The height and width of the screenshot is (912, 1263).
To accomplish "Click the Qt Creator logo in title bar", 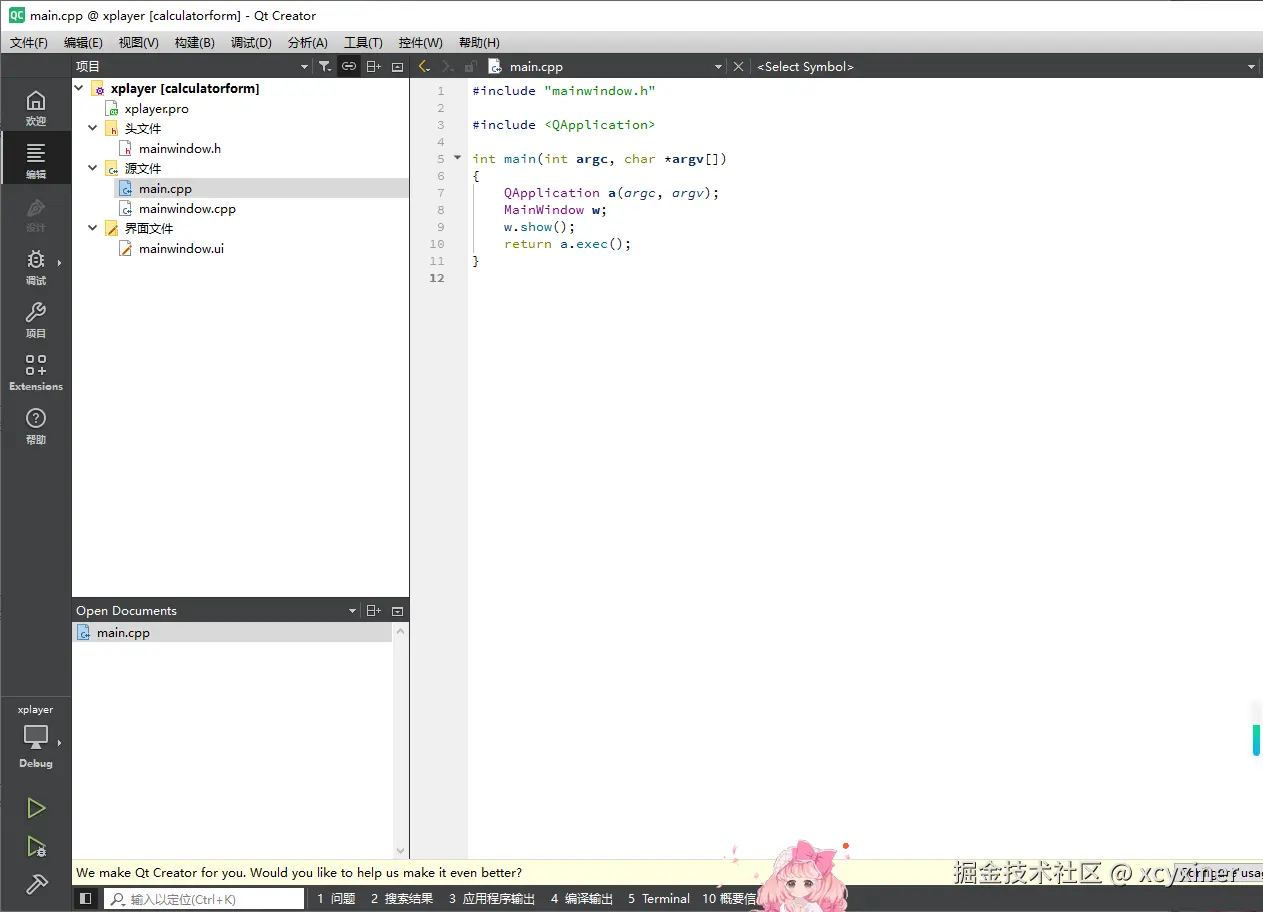I will pyautogui.click(x=17, y=15).
